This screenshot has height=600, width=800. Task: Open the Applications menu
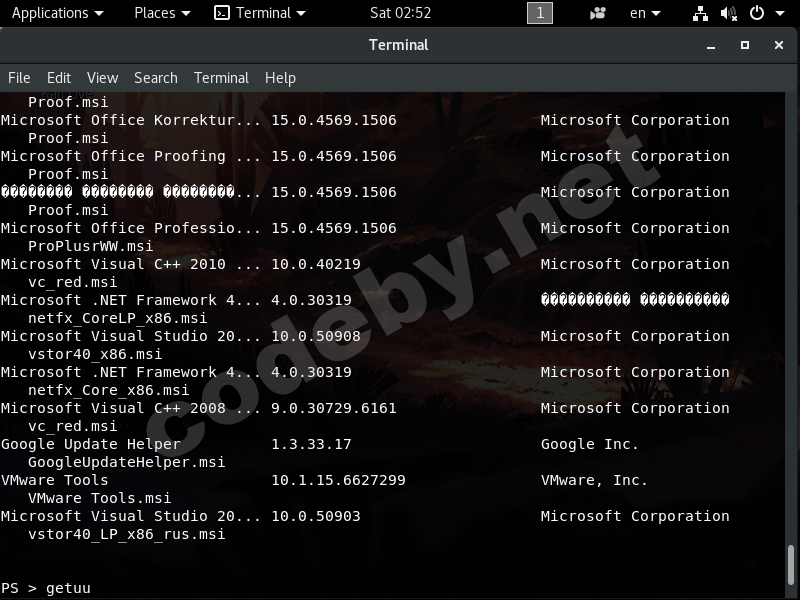pos(57,13)
